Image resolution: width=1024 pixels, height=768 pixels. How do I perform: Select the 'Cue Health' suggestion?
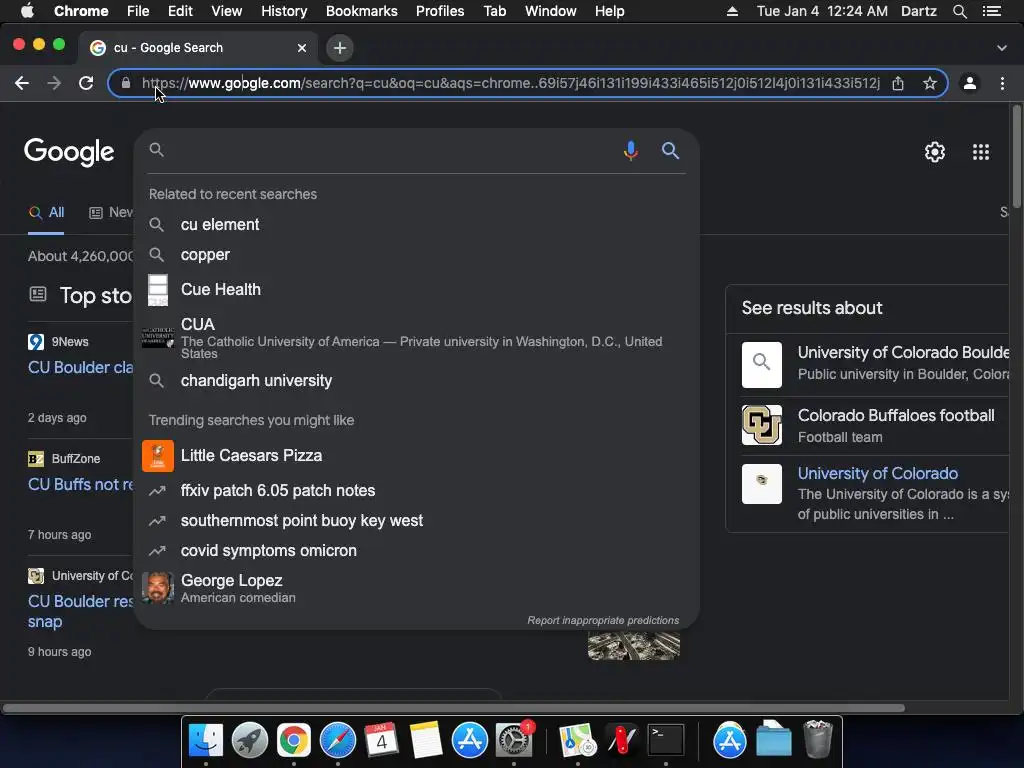[x=417, y=290]
